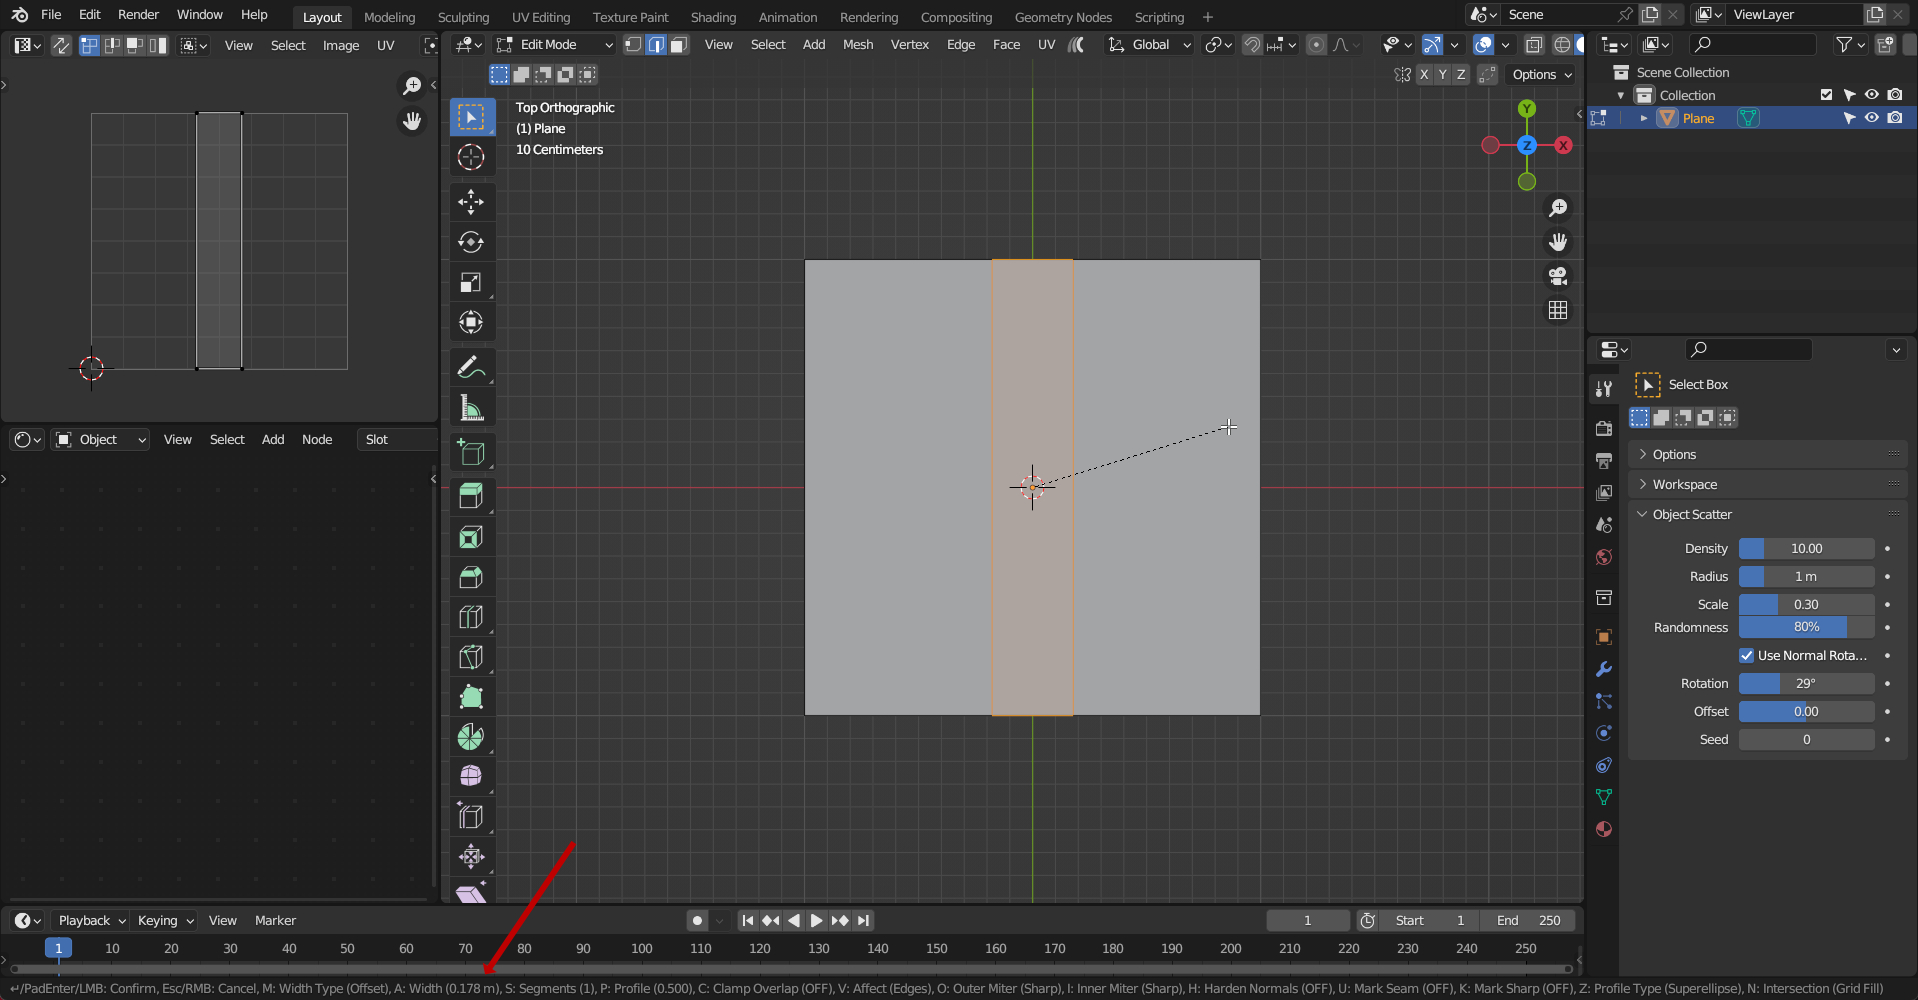Activate the Transform tool

point(471,322)
